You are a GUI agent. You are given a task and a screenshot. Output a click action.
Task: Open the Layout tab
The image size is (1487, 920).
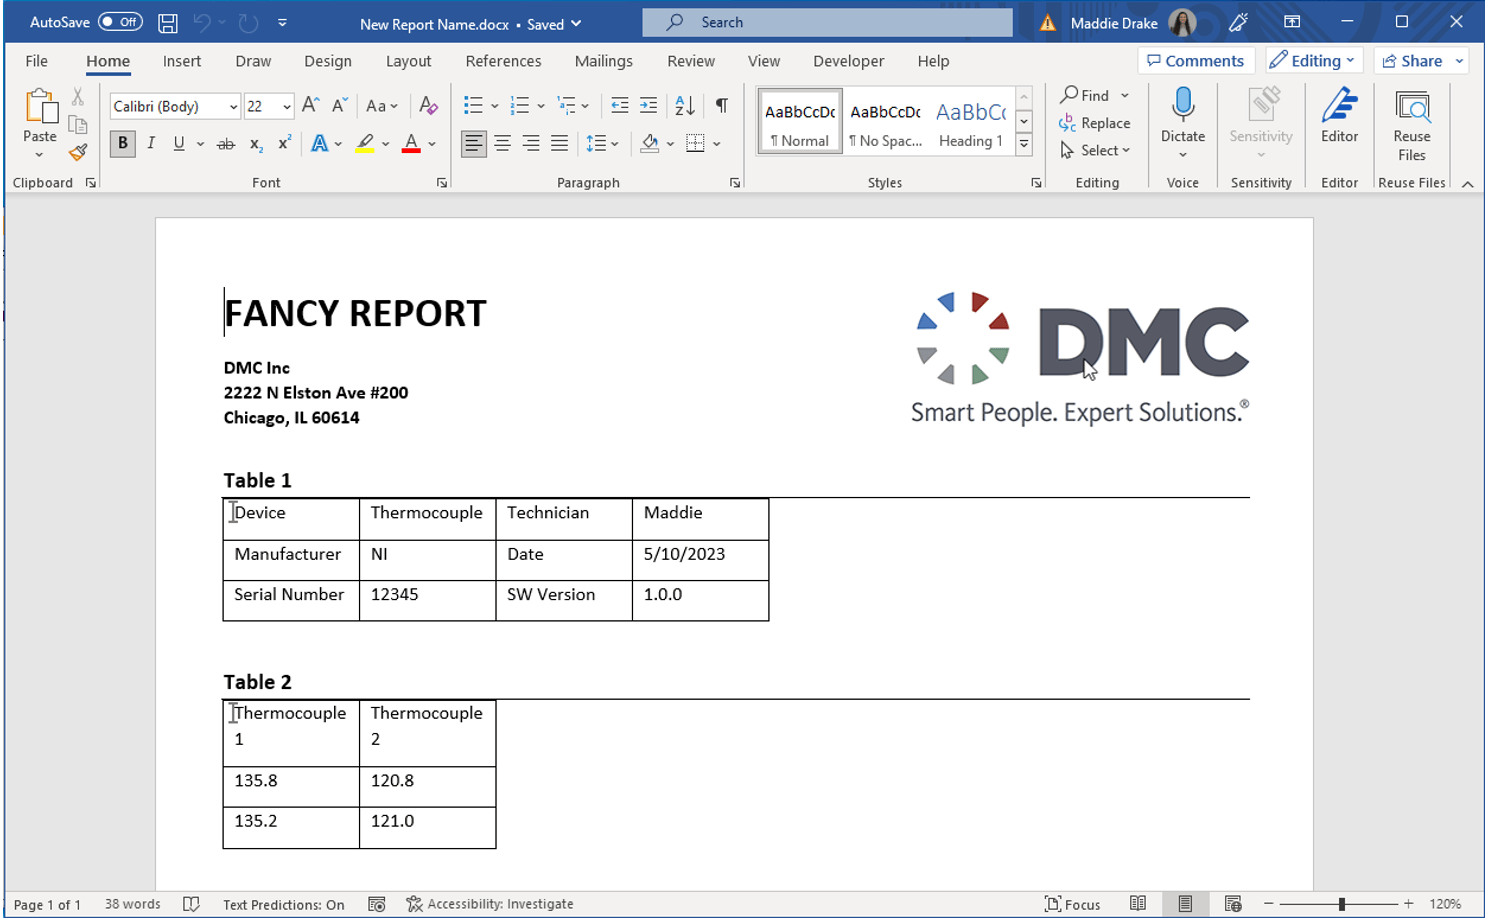pyautogui.click(x=408, y=61)
